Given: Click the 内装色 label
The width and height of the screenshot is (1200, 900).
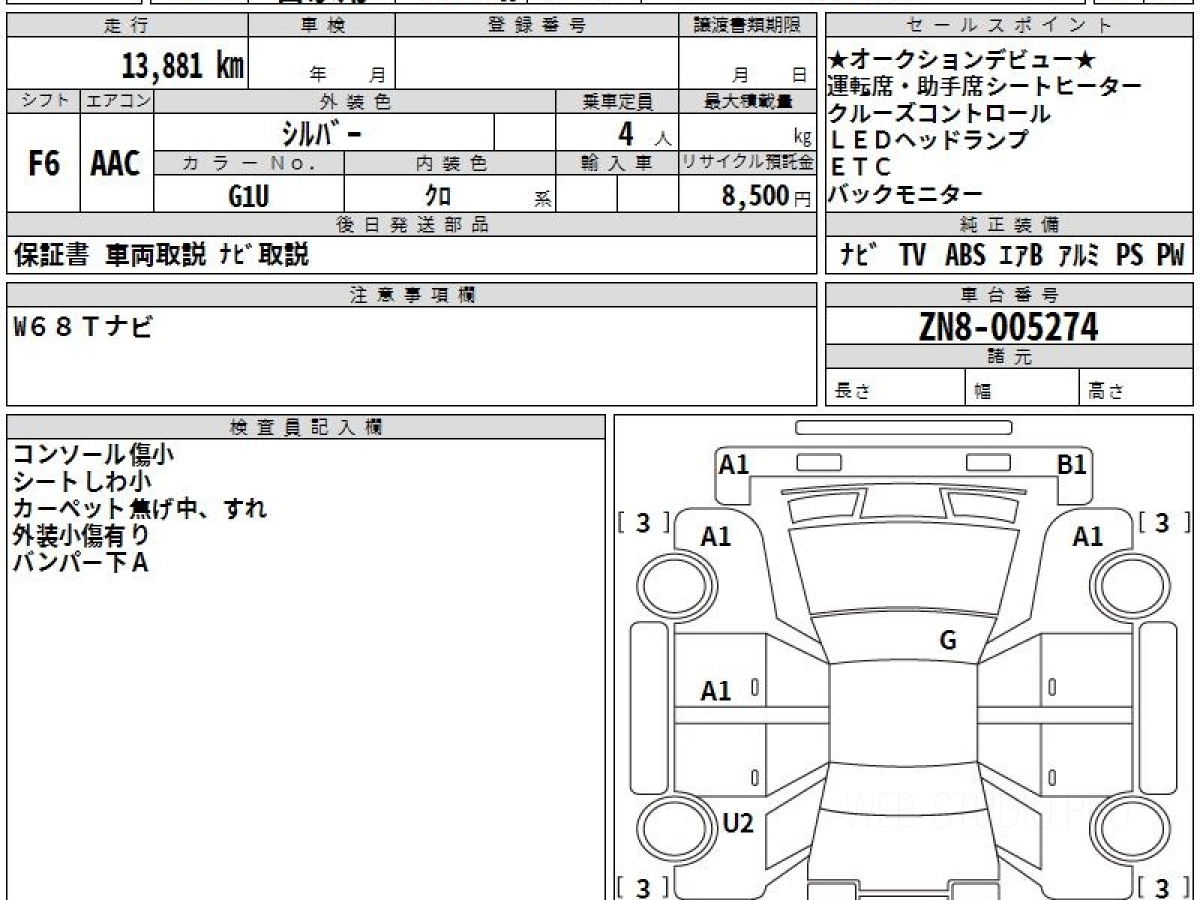Looking at the screenshot, I should pyautogui.click(x=450, y=164).
